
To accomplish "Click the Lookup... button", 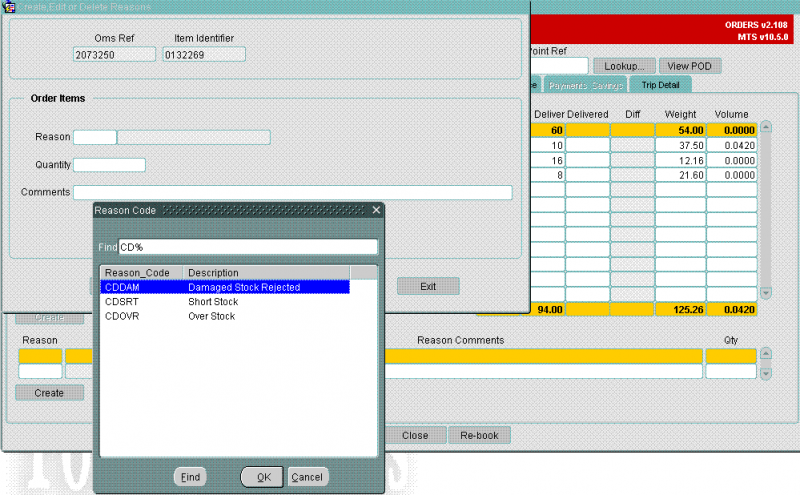I will (x=624, y=66).
